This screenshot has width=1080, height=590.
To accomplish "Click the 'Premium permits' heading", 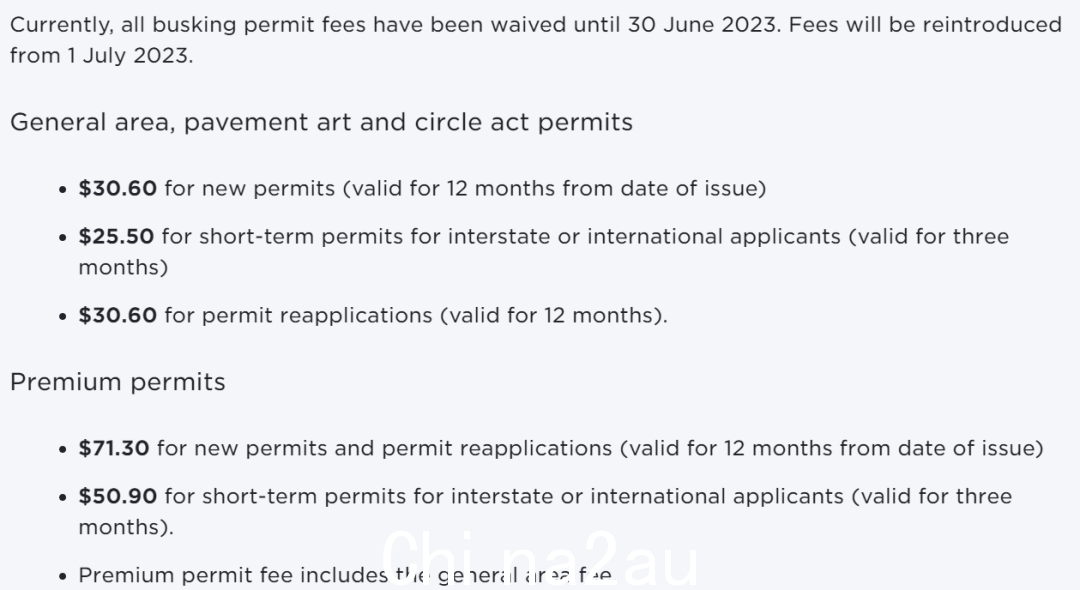I will pos(118,382).
